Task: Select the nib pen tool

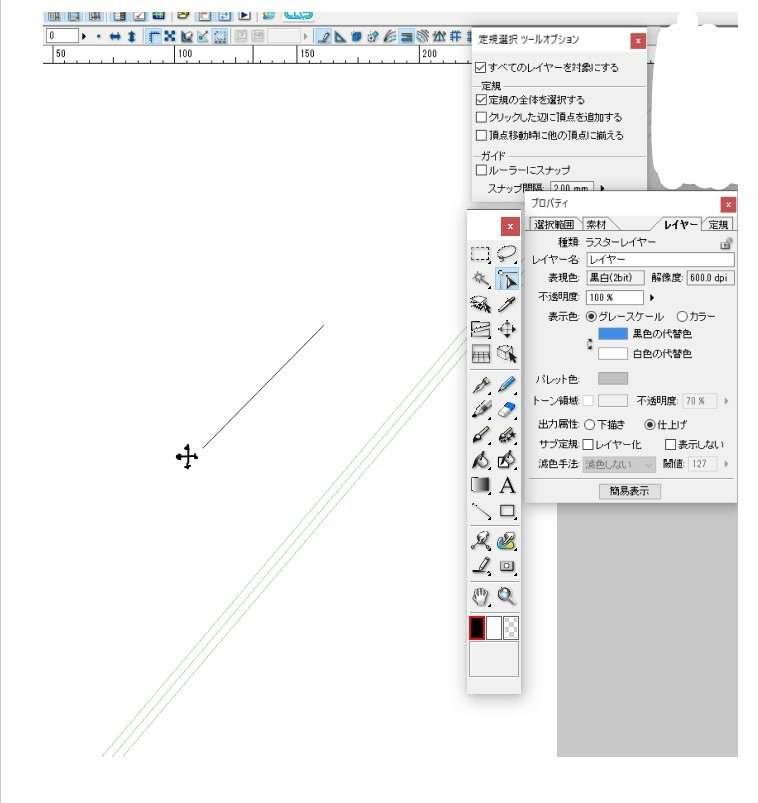Action: (x=480, y=385)
